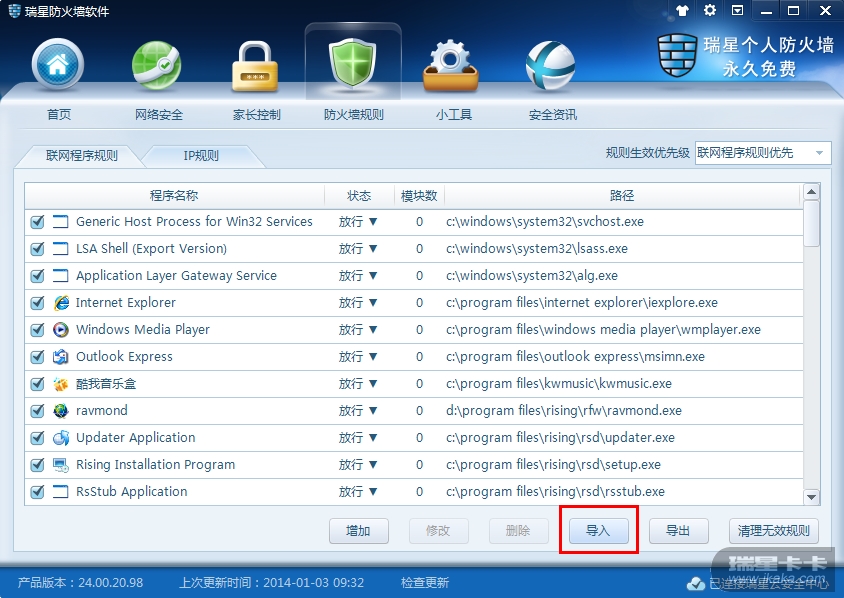This screenshot has height=598, width=844.
Task: Click the cloud security center status icon
Action: point(696,583)
